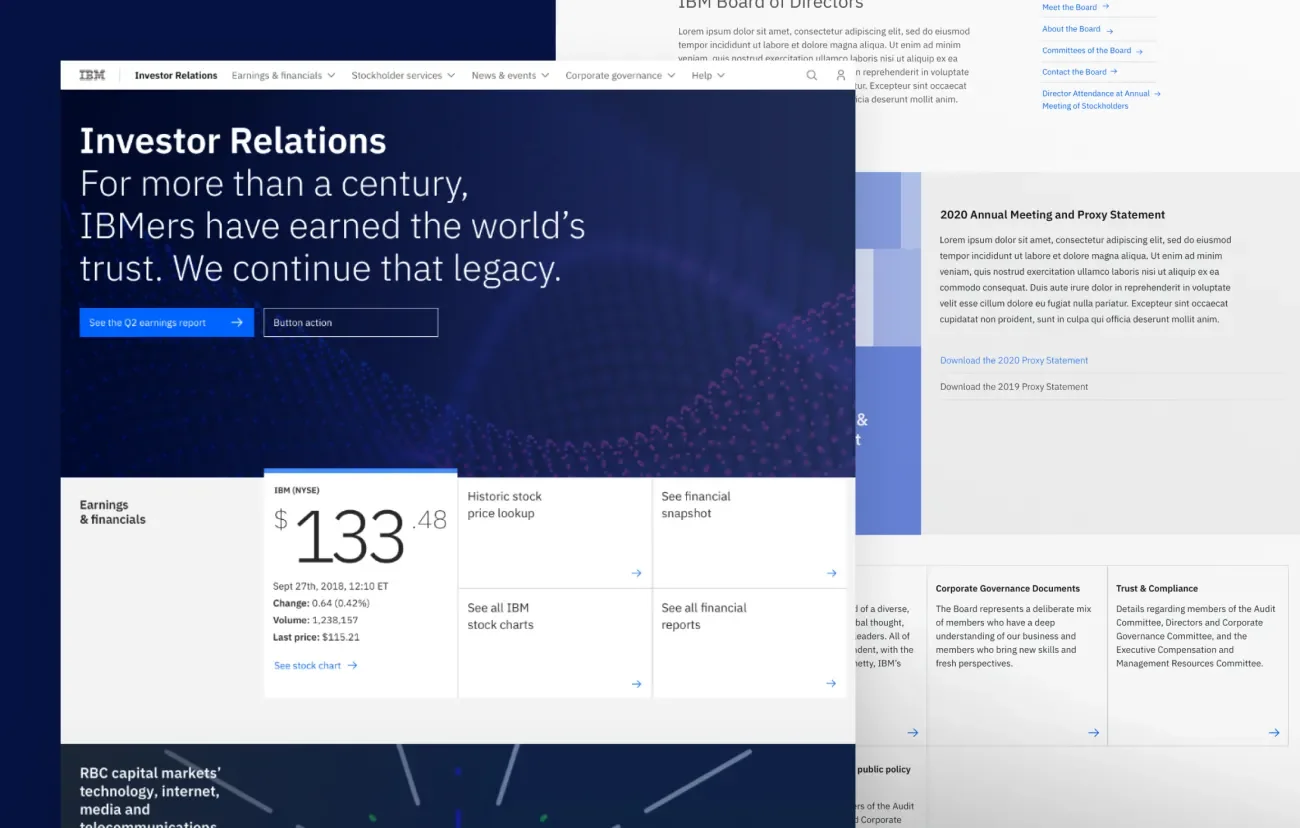Click the Sept 27th, 2018 timestamp text
The image size is (1300, 828).
tap(331, 586)
